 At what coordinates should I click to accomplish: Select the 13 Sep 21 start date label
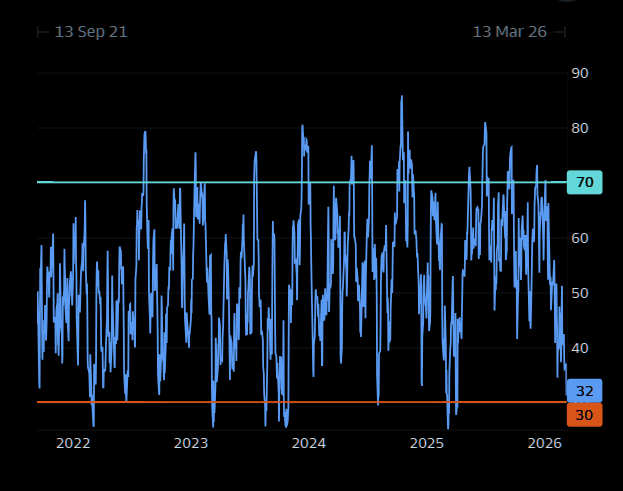pyautogui.click(x=91, y=32)
